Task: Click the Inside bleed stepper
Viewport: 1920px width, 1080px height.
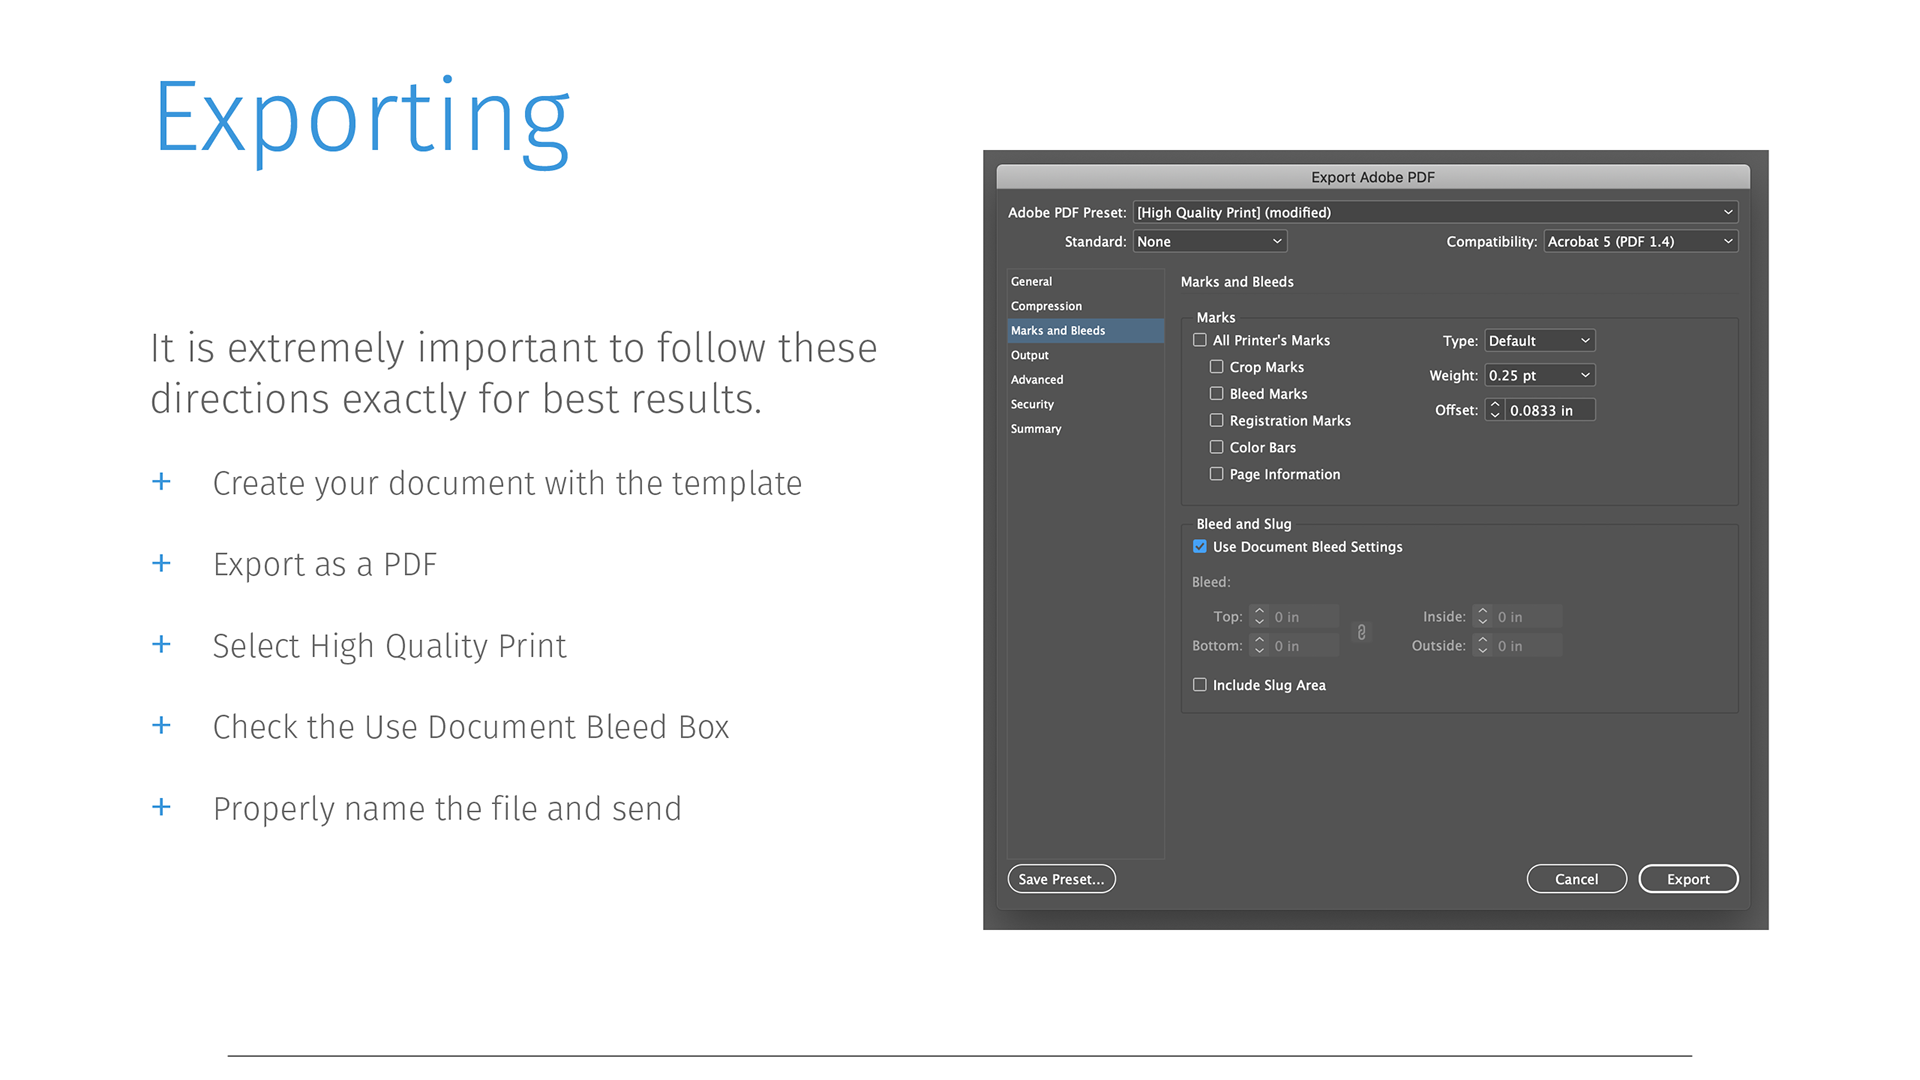Action: 1483,617
